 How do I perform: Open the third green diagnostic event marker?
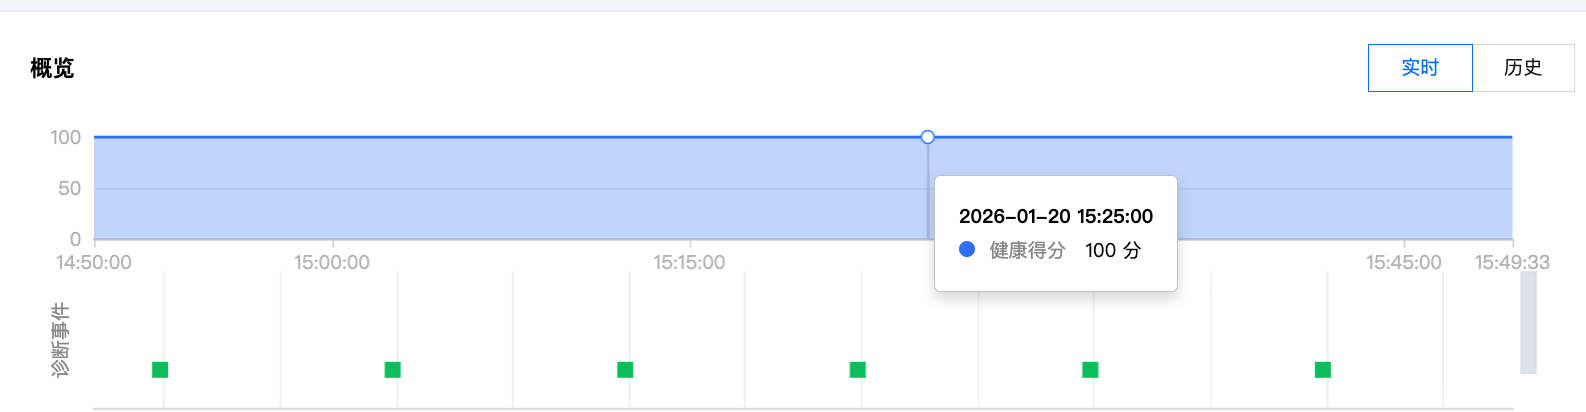[625, 370]
